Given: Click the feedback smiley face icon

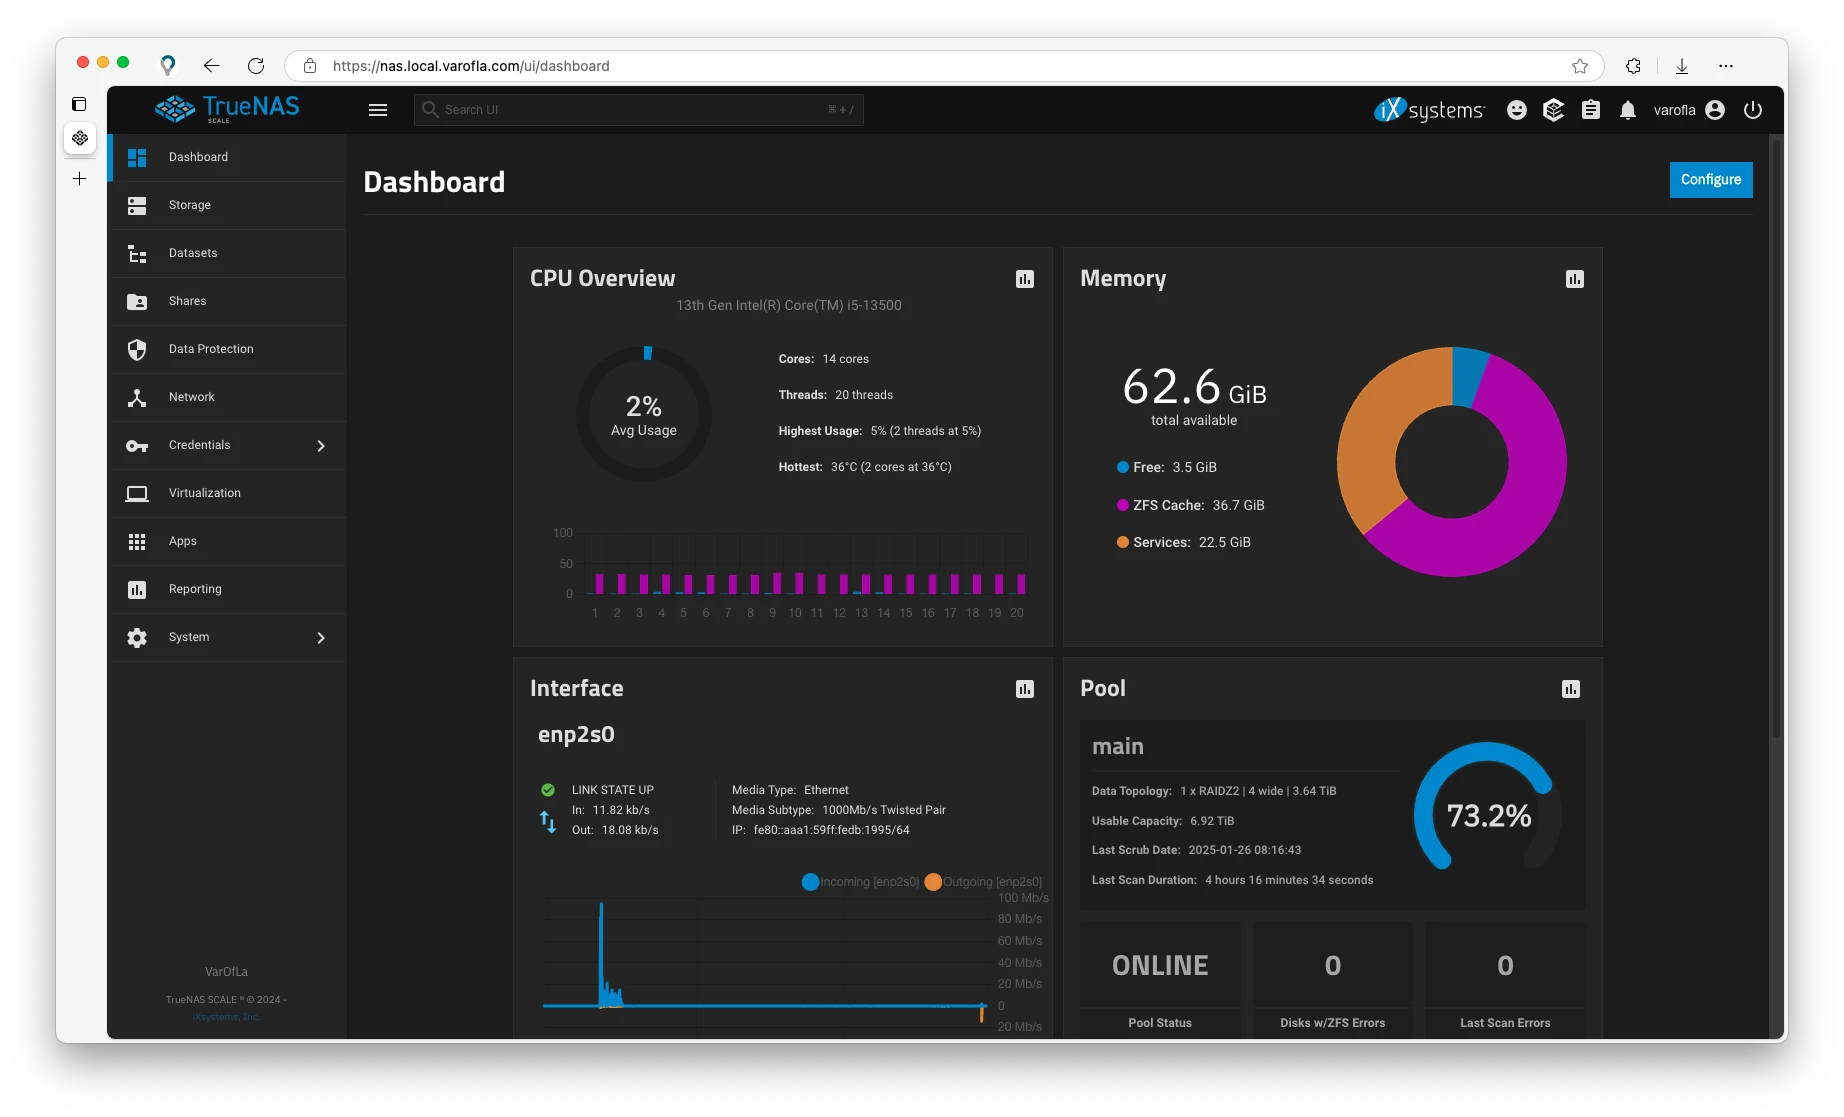Looking at the screenshot, I should pyautogui.click(x=1516, y=110).
